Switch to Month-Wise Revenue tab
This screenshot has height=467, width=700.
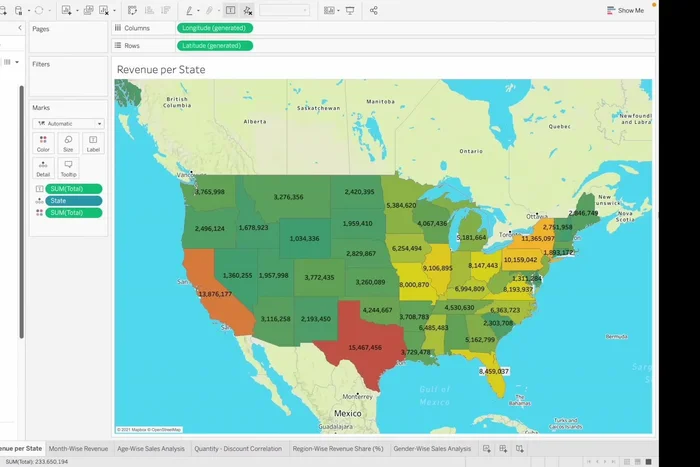(79, 449)
